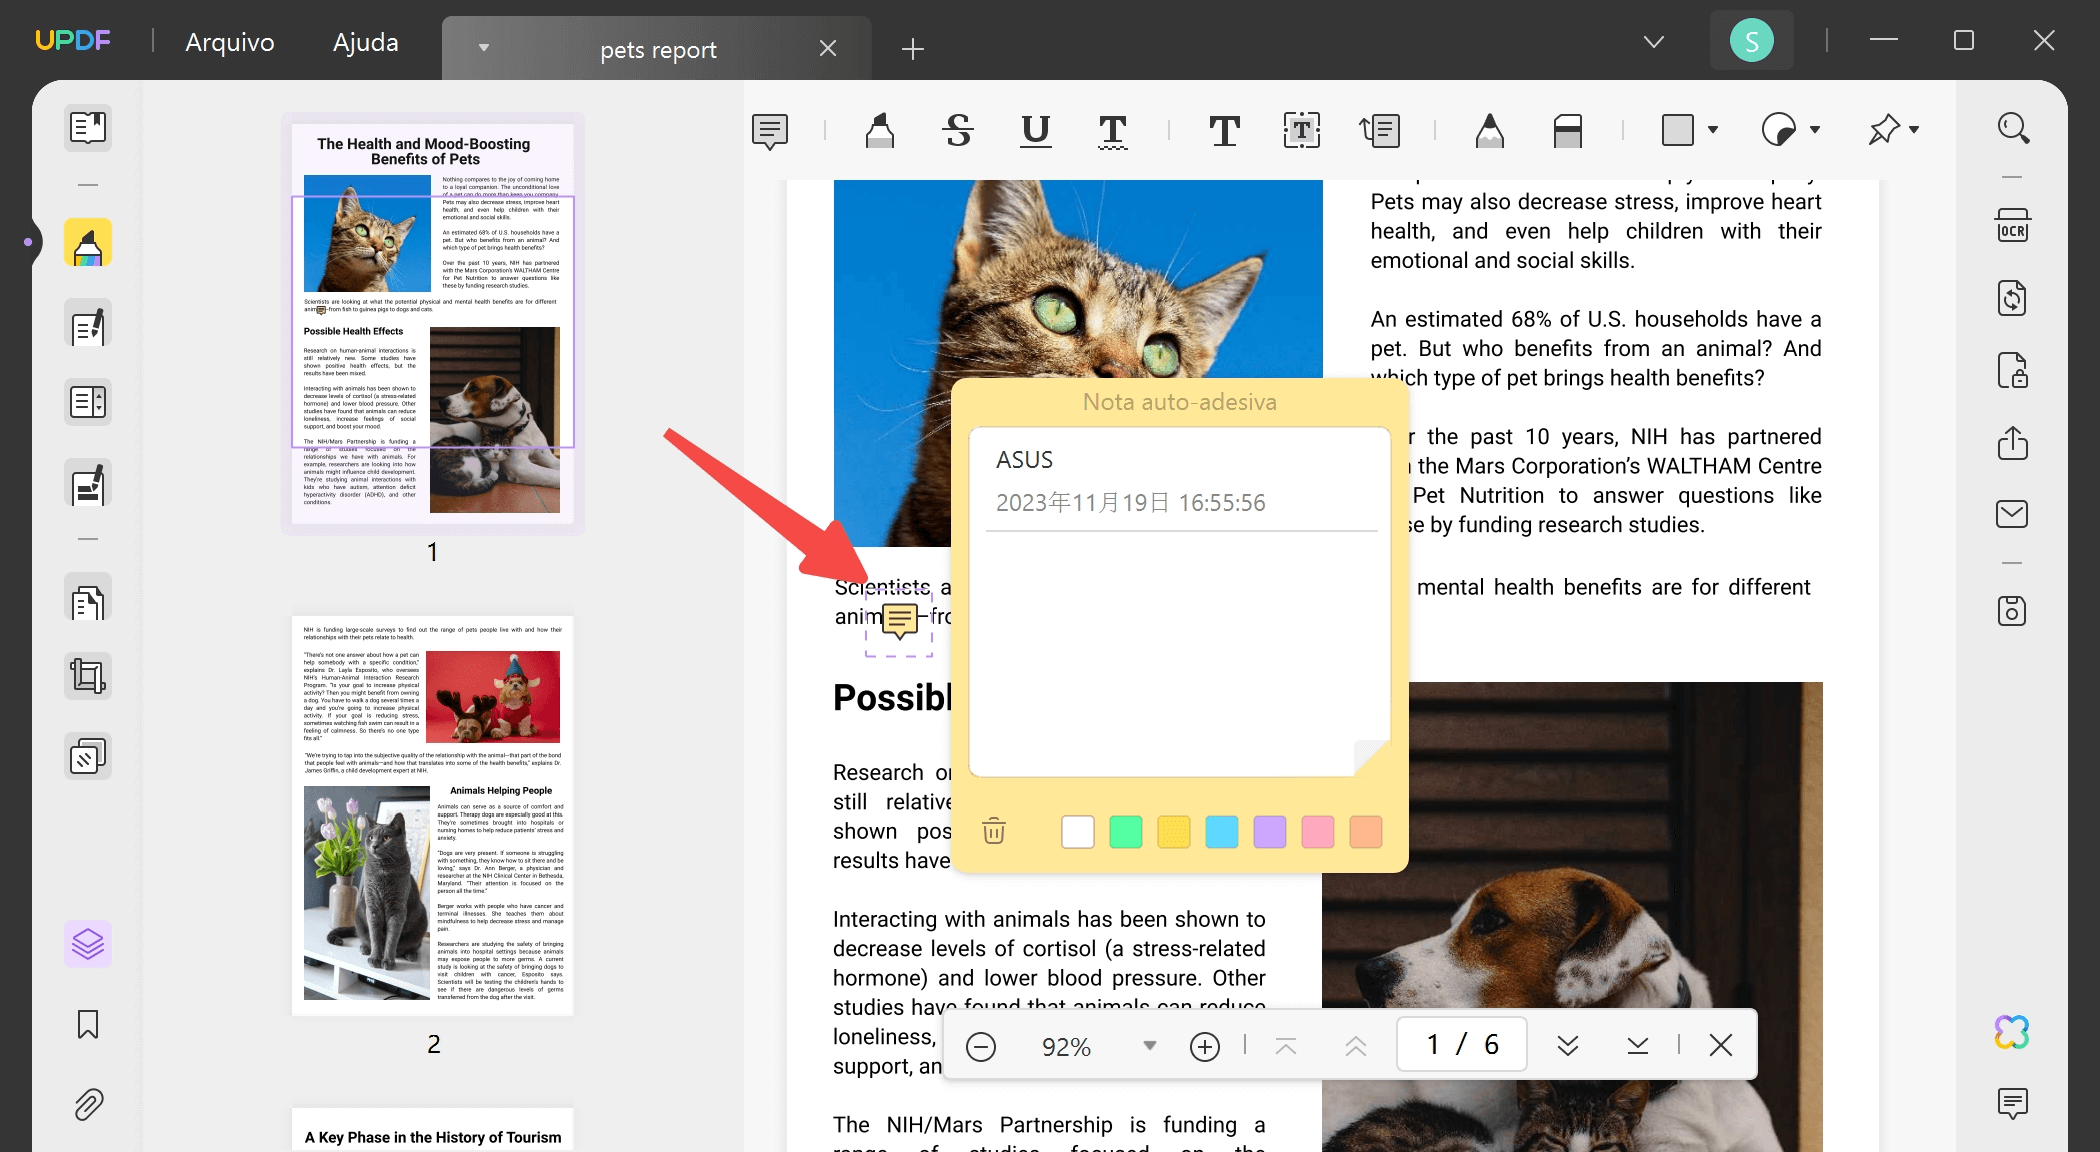Select the strikethrough annotation tool
2100x1152 pixels.
pyautogui.click(x=958, y=130)
